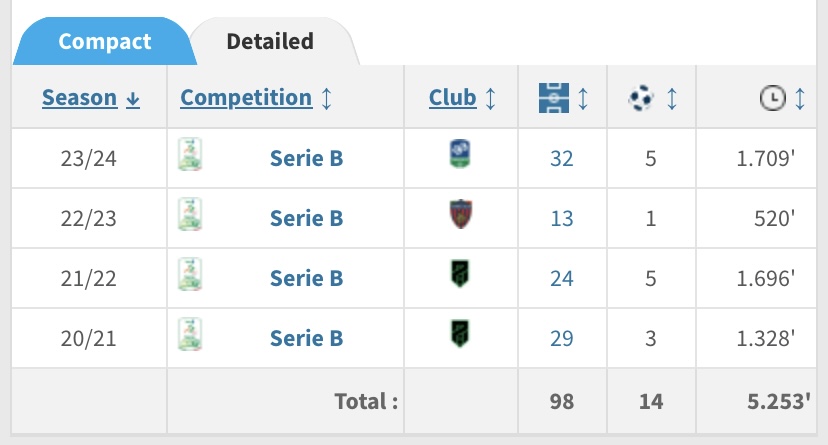Open the 21/22 season club crest
Screen dimensions: 828x445
coord(460,274)
